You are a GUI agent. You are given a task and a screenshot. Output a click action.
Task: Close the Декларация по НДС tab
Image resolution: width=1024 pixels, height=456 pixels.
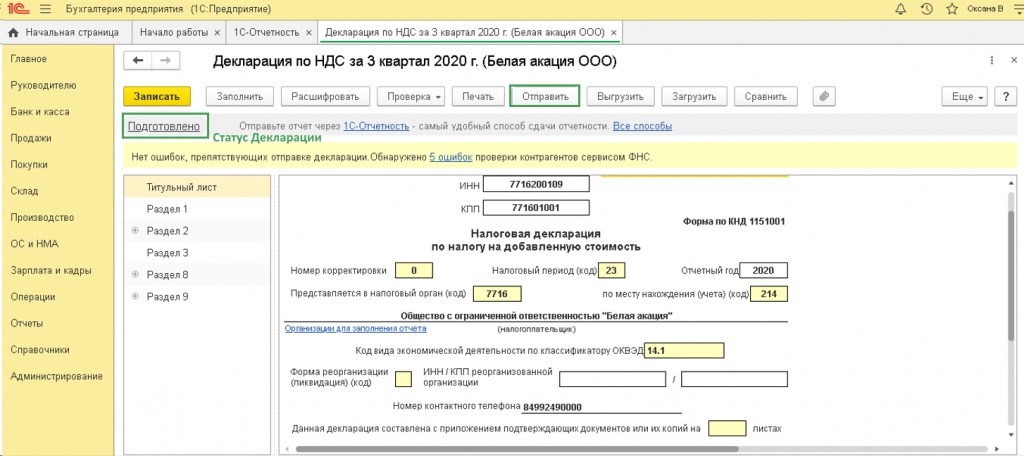pyautogui.click(x=614, y=32)
